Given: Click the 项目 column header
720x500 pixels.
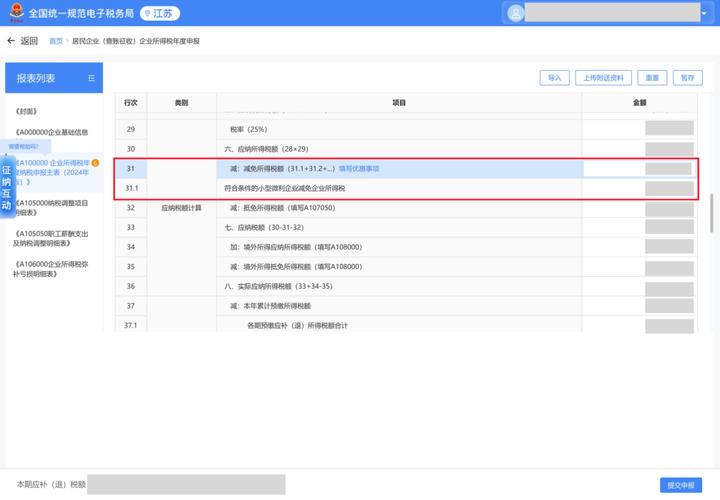Looking at the screenshot, I should (x=399, y=102).
